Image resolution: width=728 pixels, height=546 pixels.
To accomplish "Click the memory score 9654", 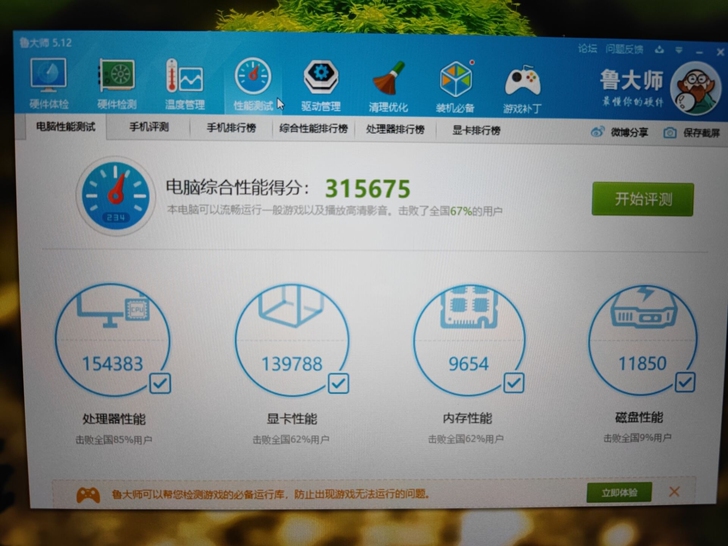I will pyautogui.click(x=468, y=364).
